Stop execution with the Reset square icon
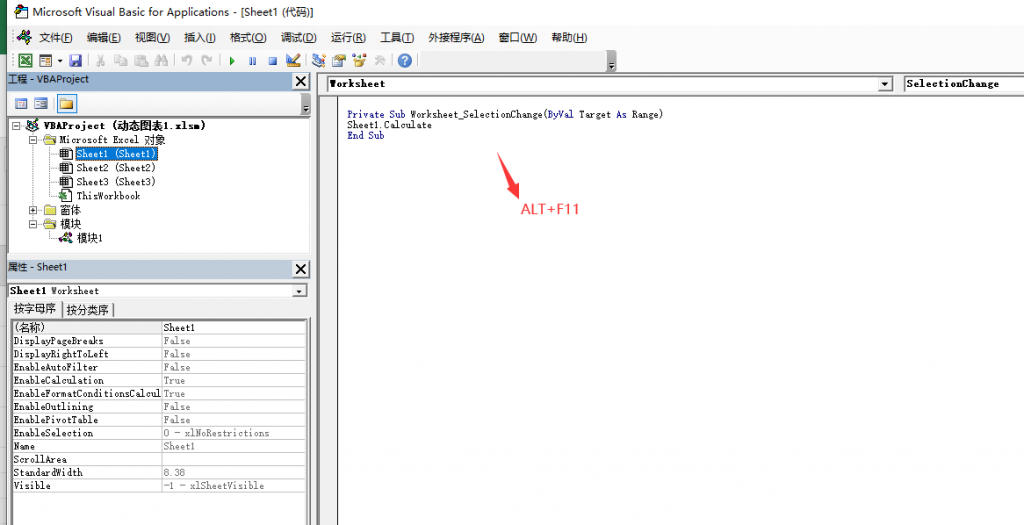The width and height of the screenshot is (1024, 525). (272, 60)
